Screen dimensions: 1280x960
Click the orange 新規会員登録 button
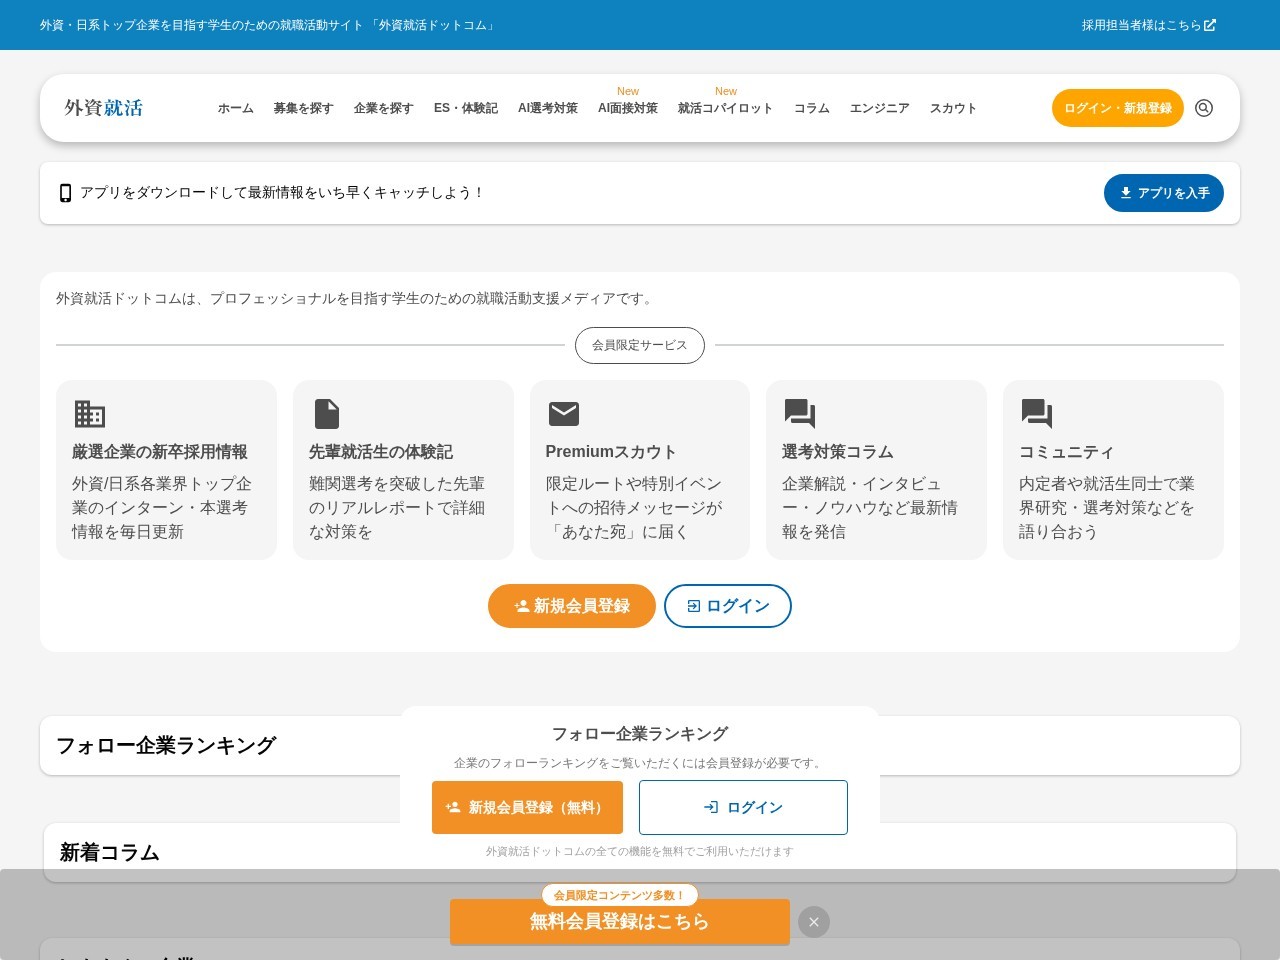(x=572, y=606)
